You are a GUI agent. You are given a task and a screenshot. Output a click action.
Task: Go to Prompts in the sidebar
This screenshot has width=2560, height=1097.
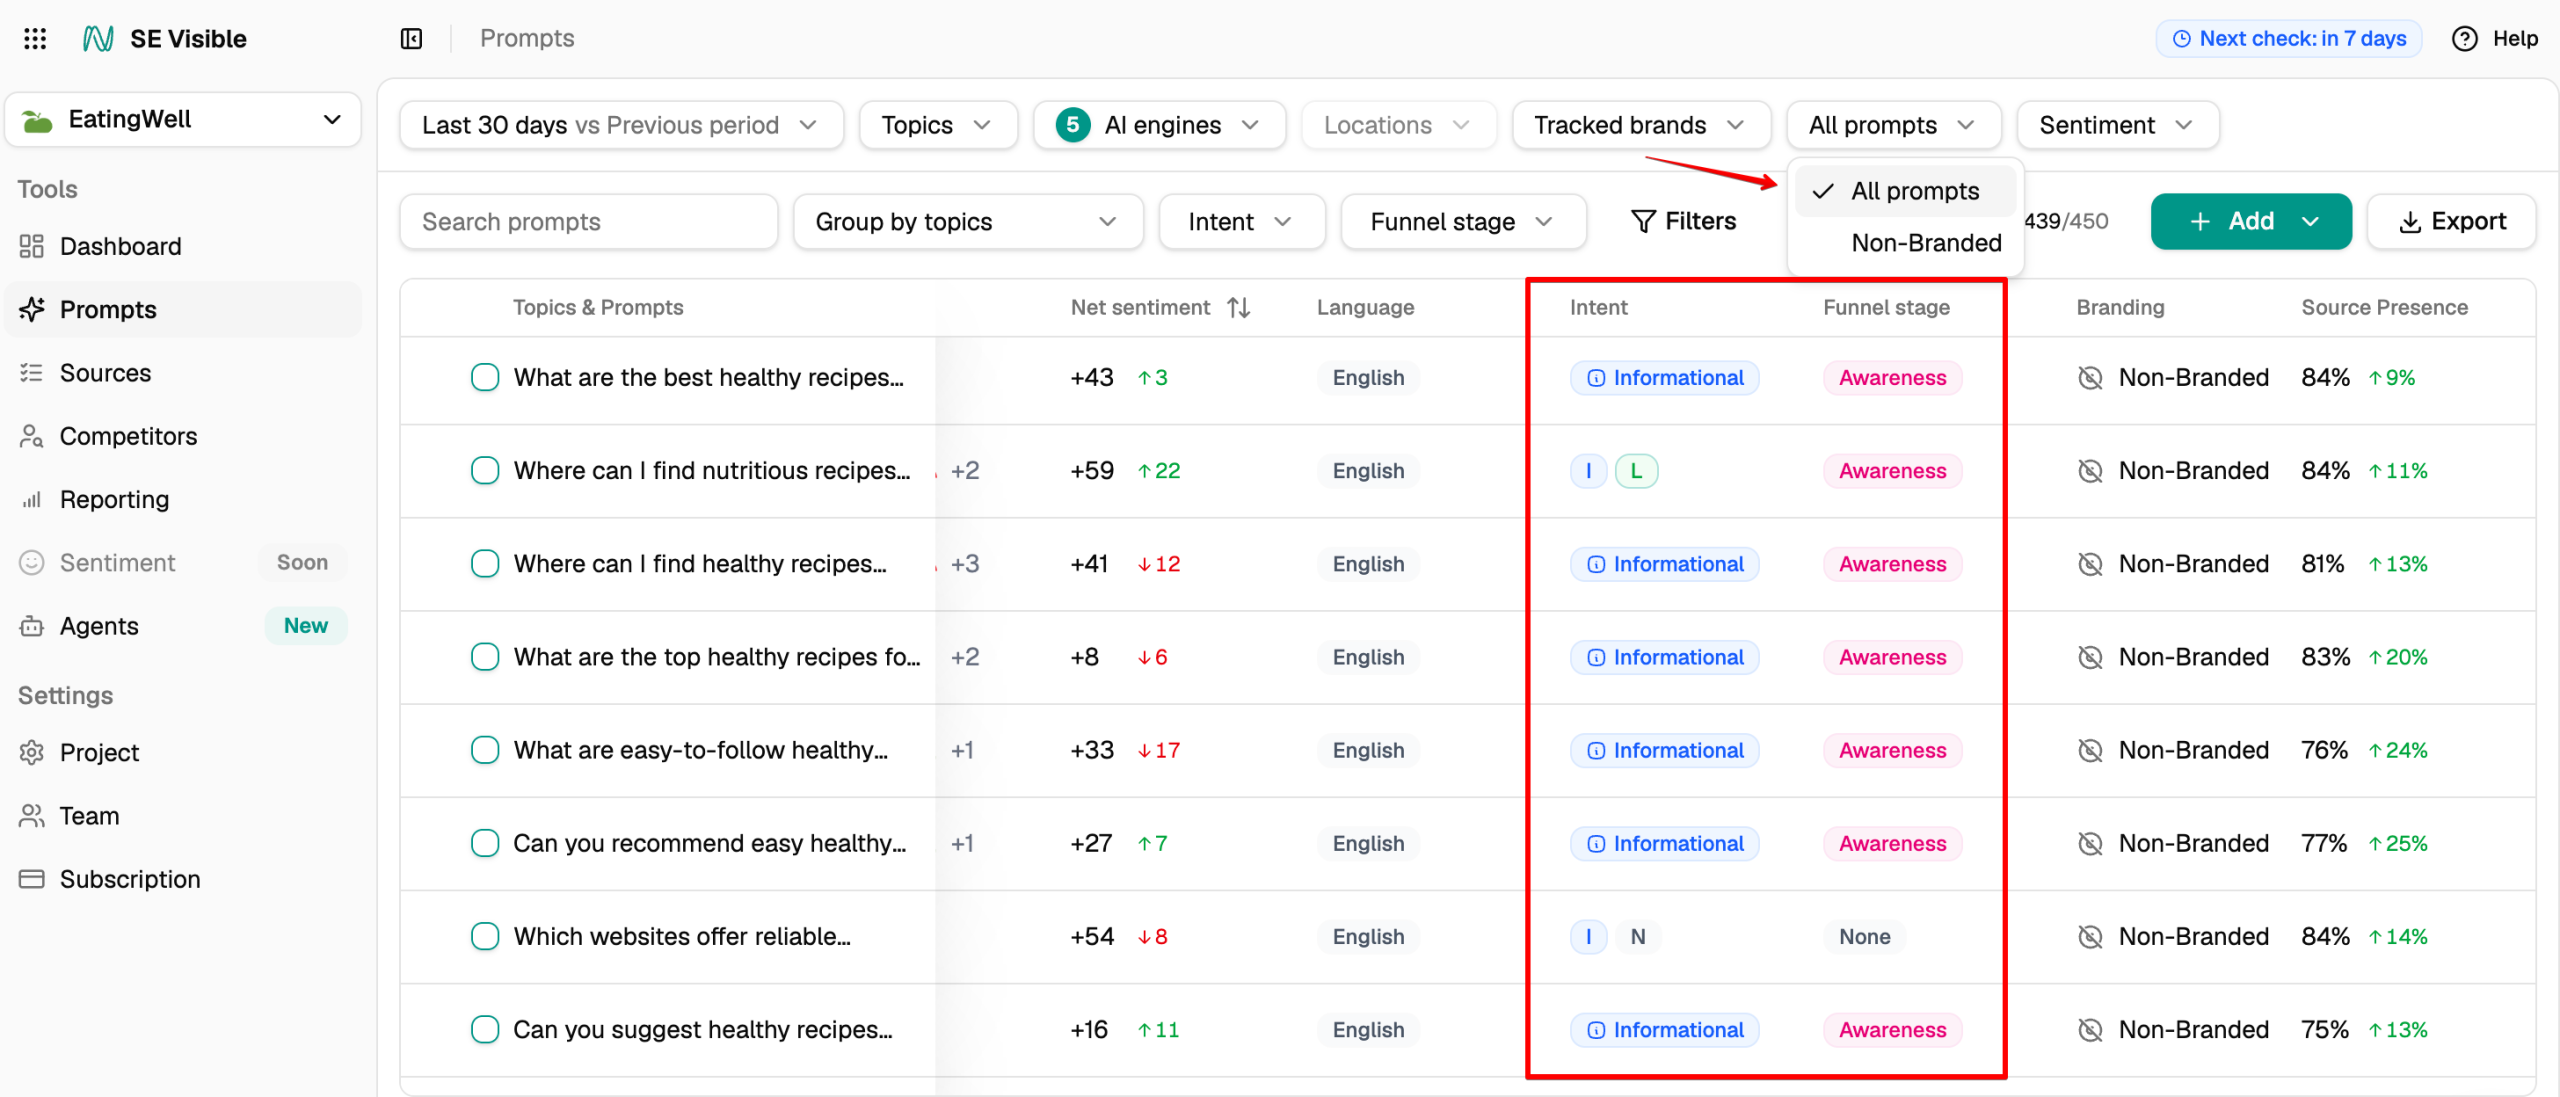(x=183, y=309)
